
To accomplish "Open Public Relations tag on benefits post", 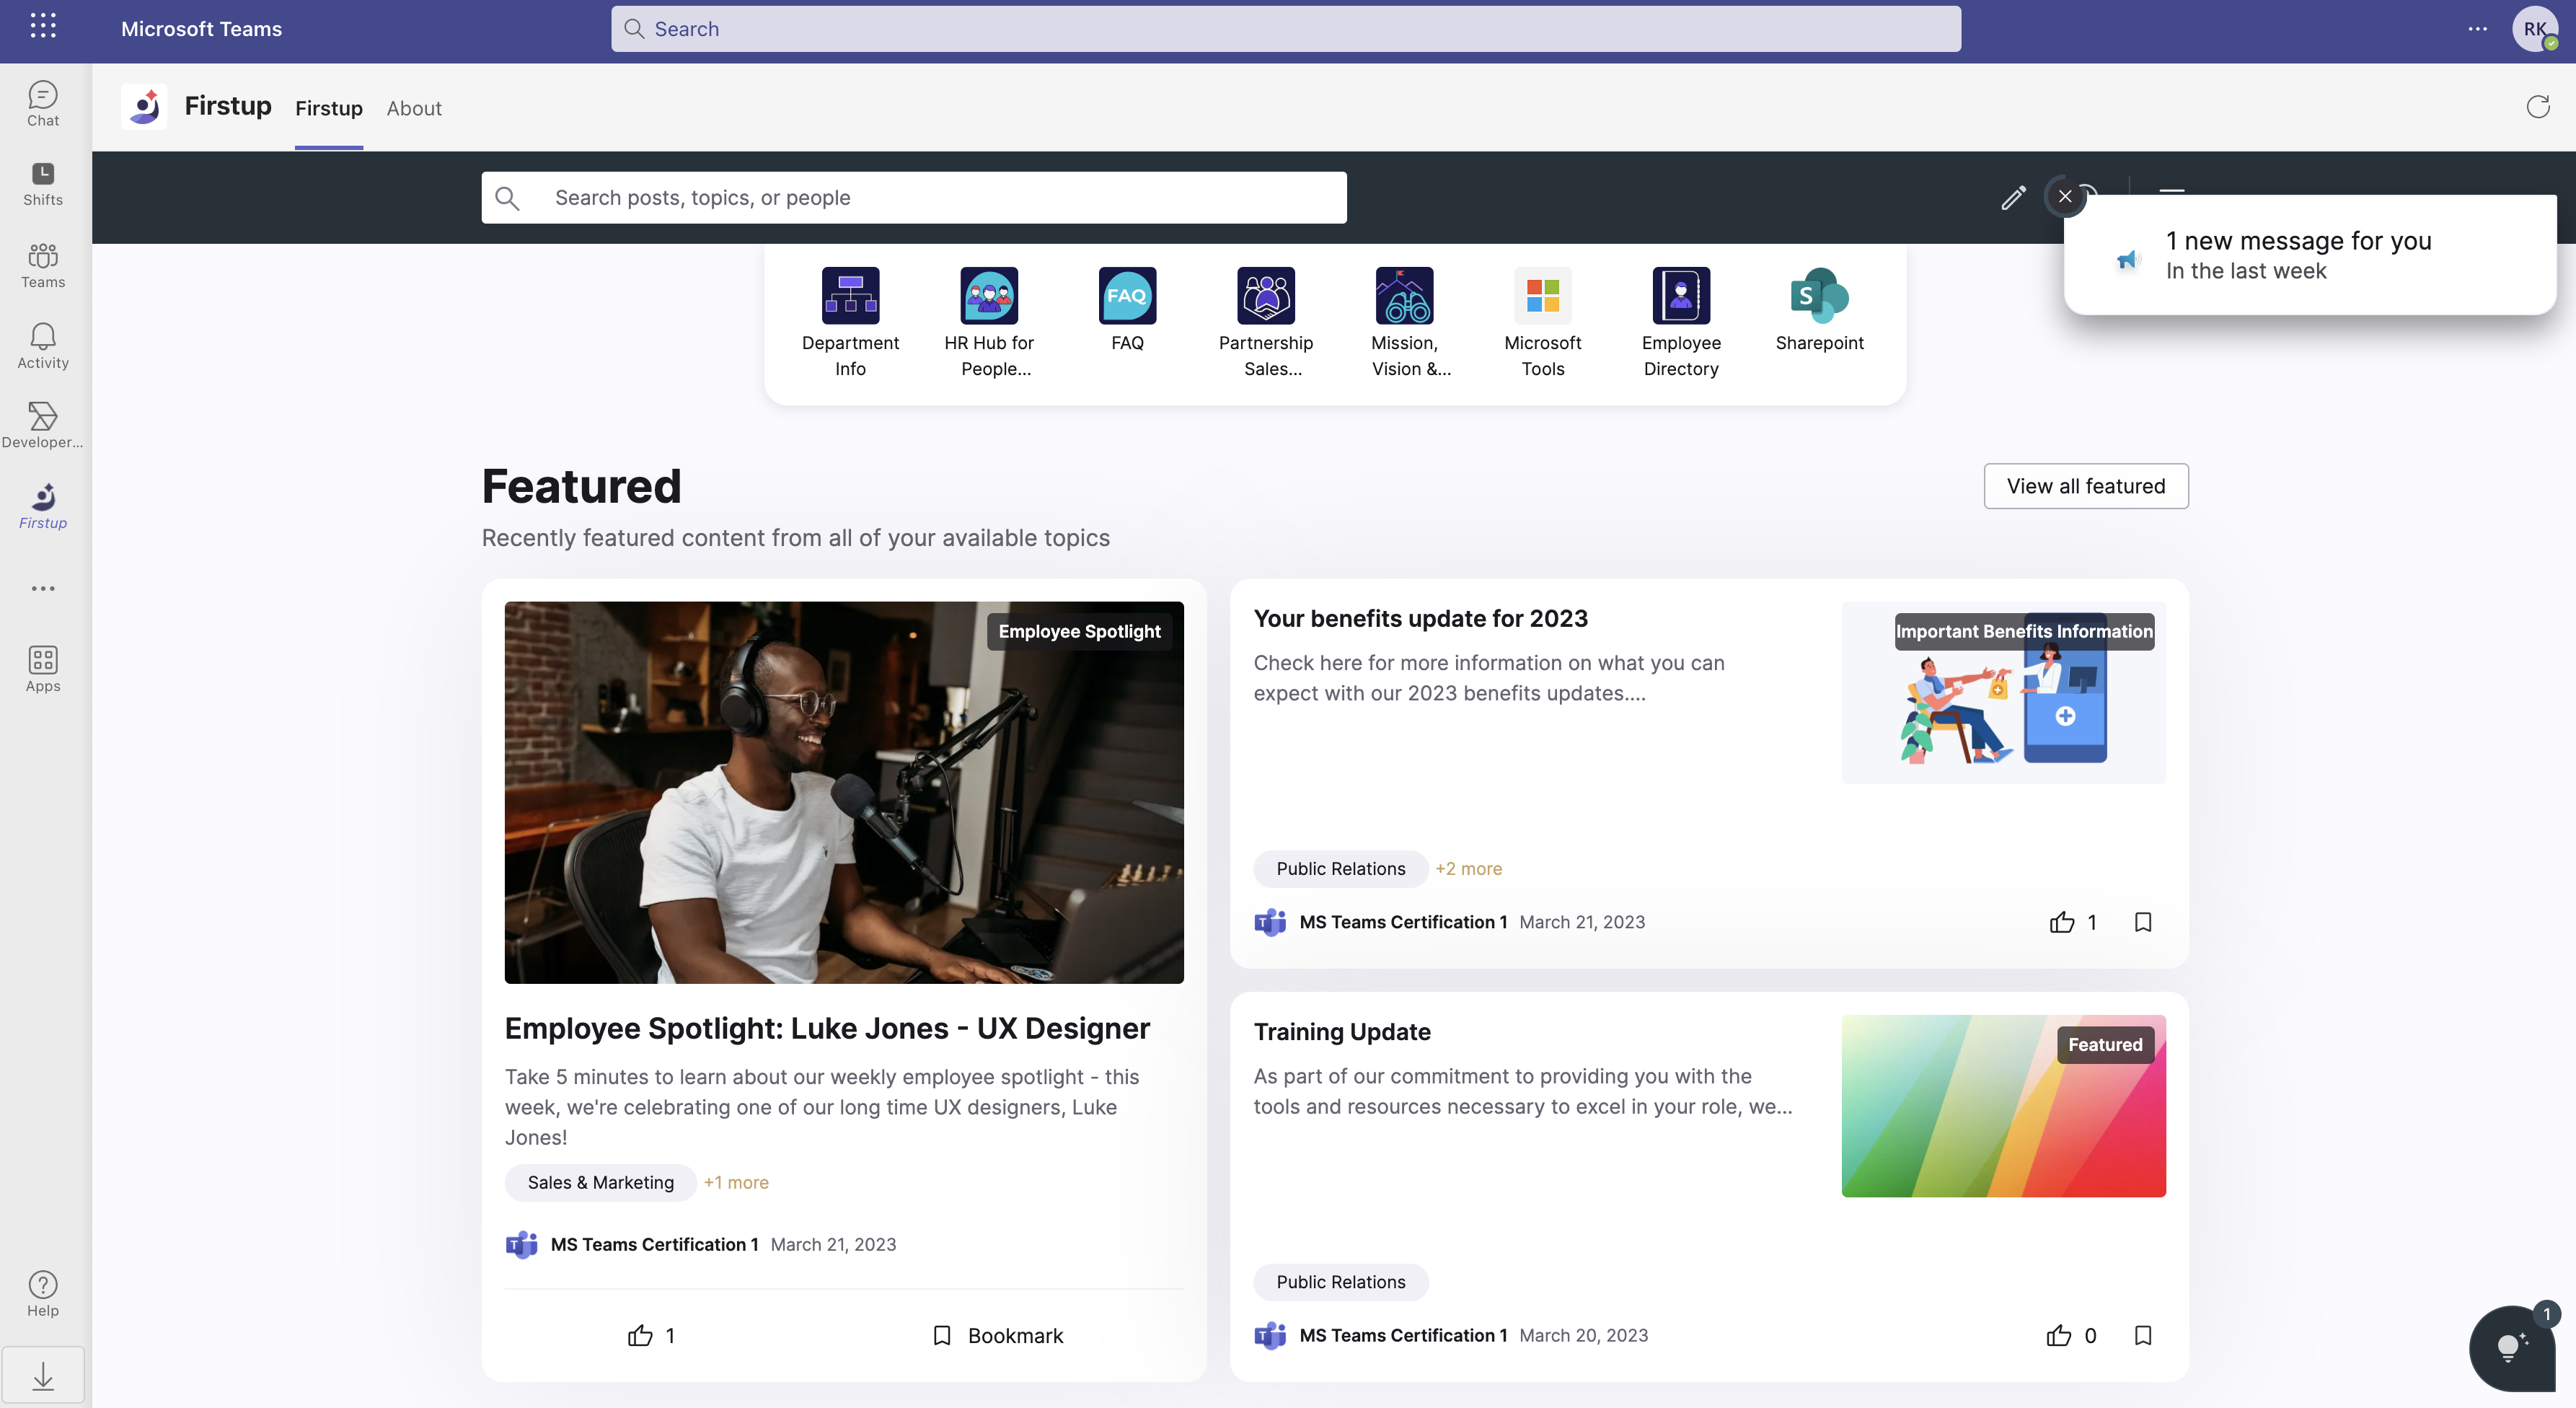I will (x=1340, y=869).
